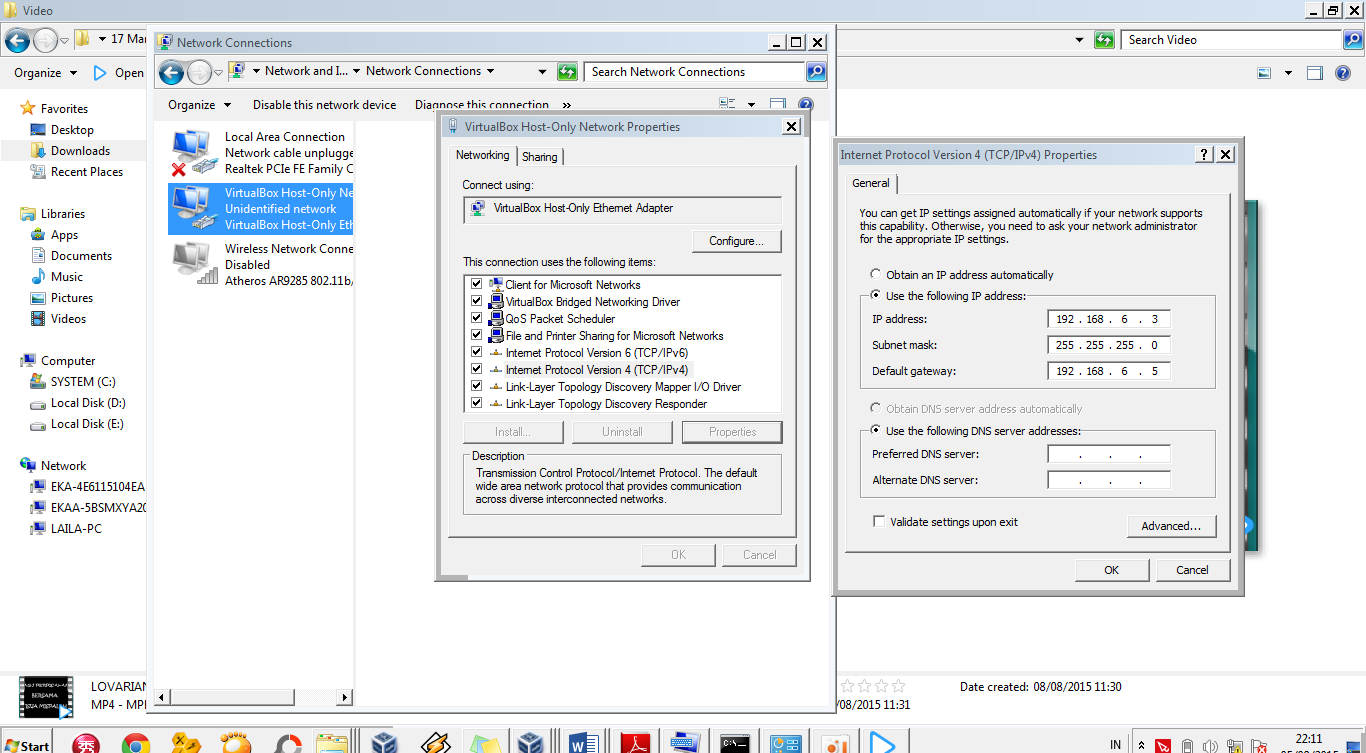Show hidden toolbar commands via double chevron
1366x753 pixels.
coord(567,105)
